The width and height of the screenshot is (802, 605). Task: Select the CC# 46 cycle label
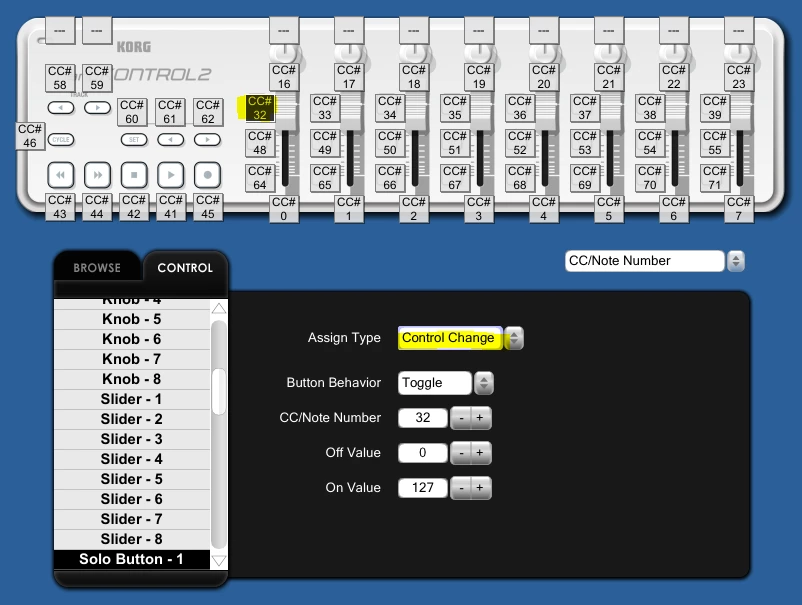(30, 136)
